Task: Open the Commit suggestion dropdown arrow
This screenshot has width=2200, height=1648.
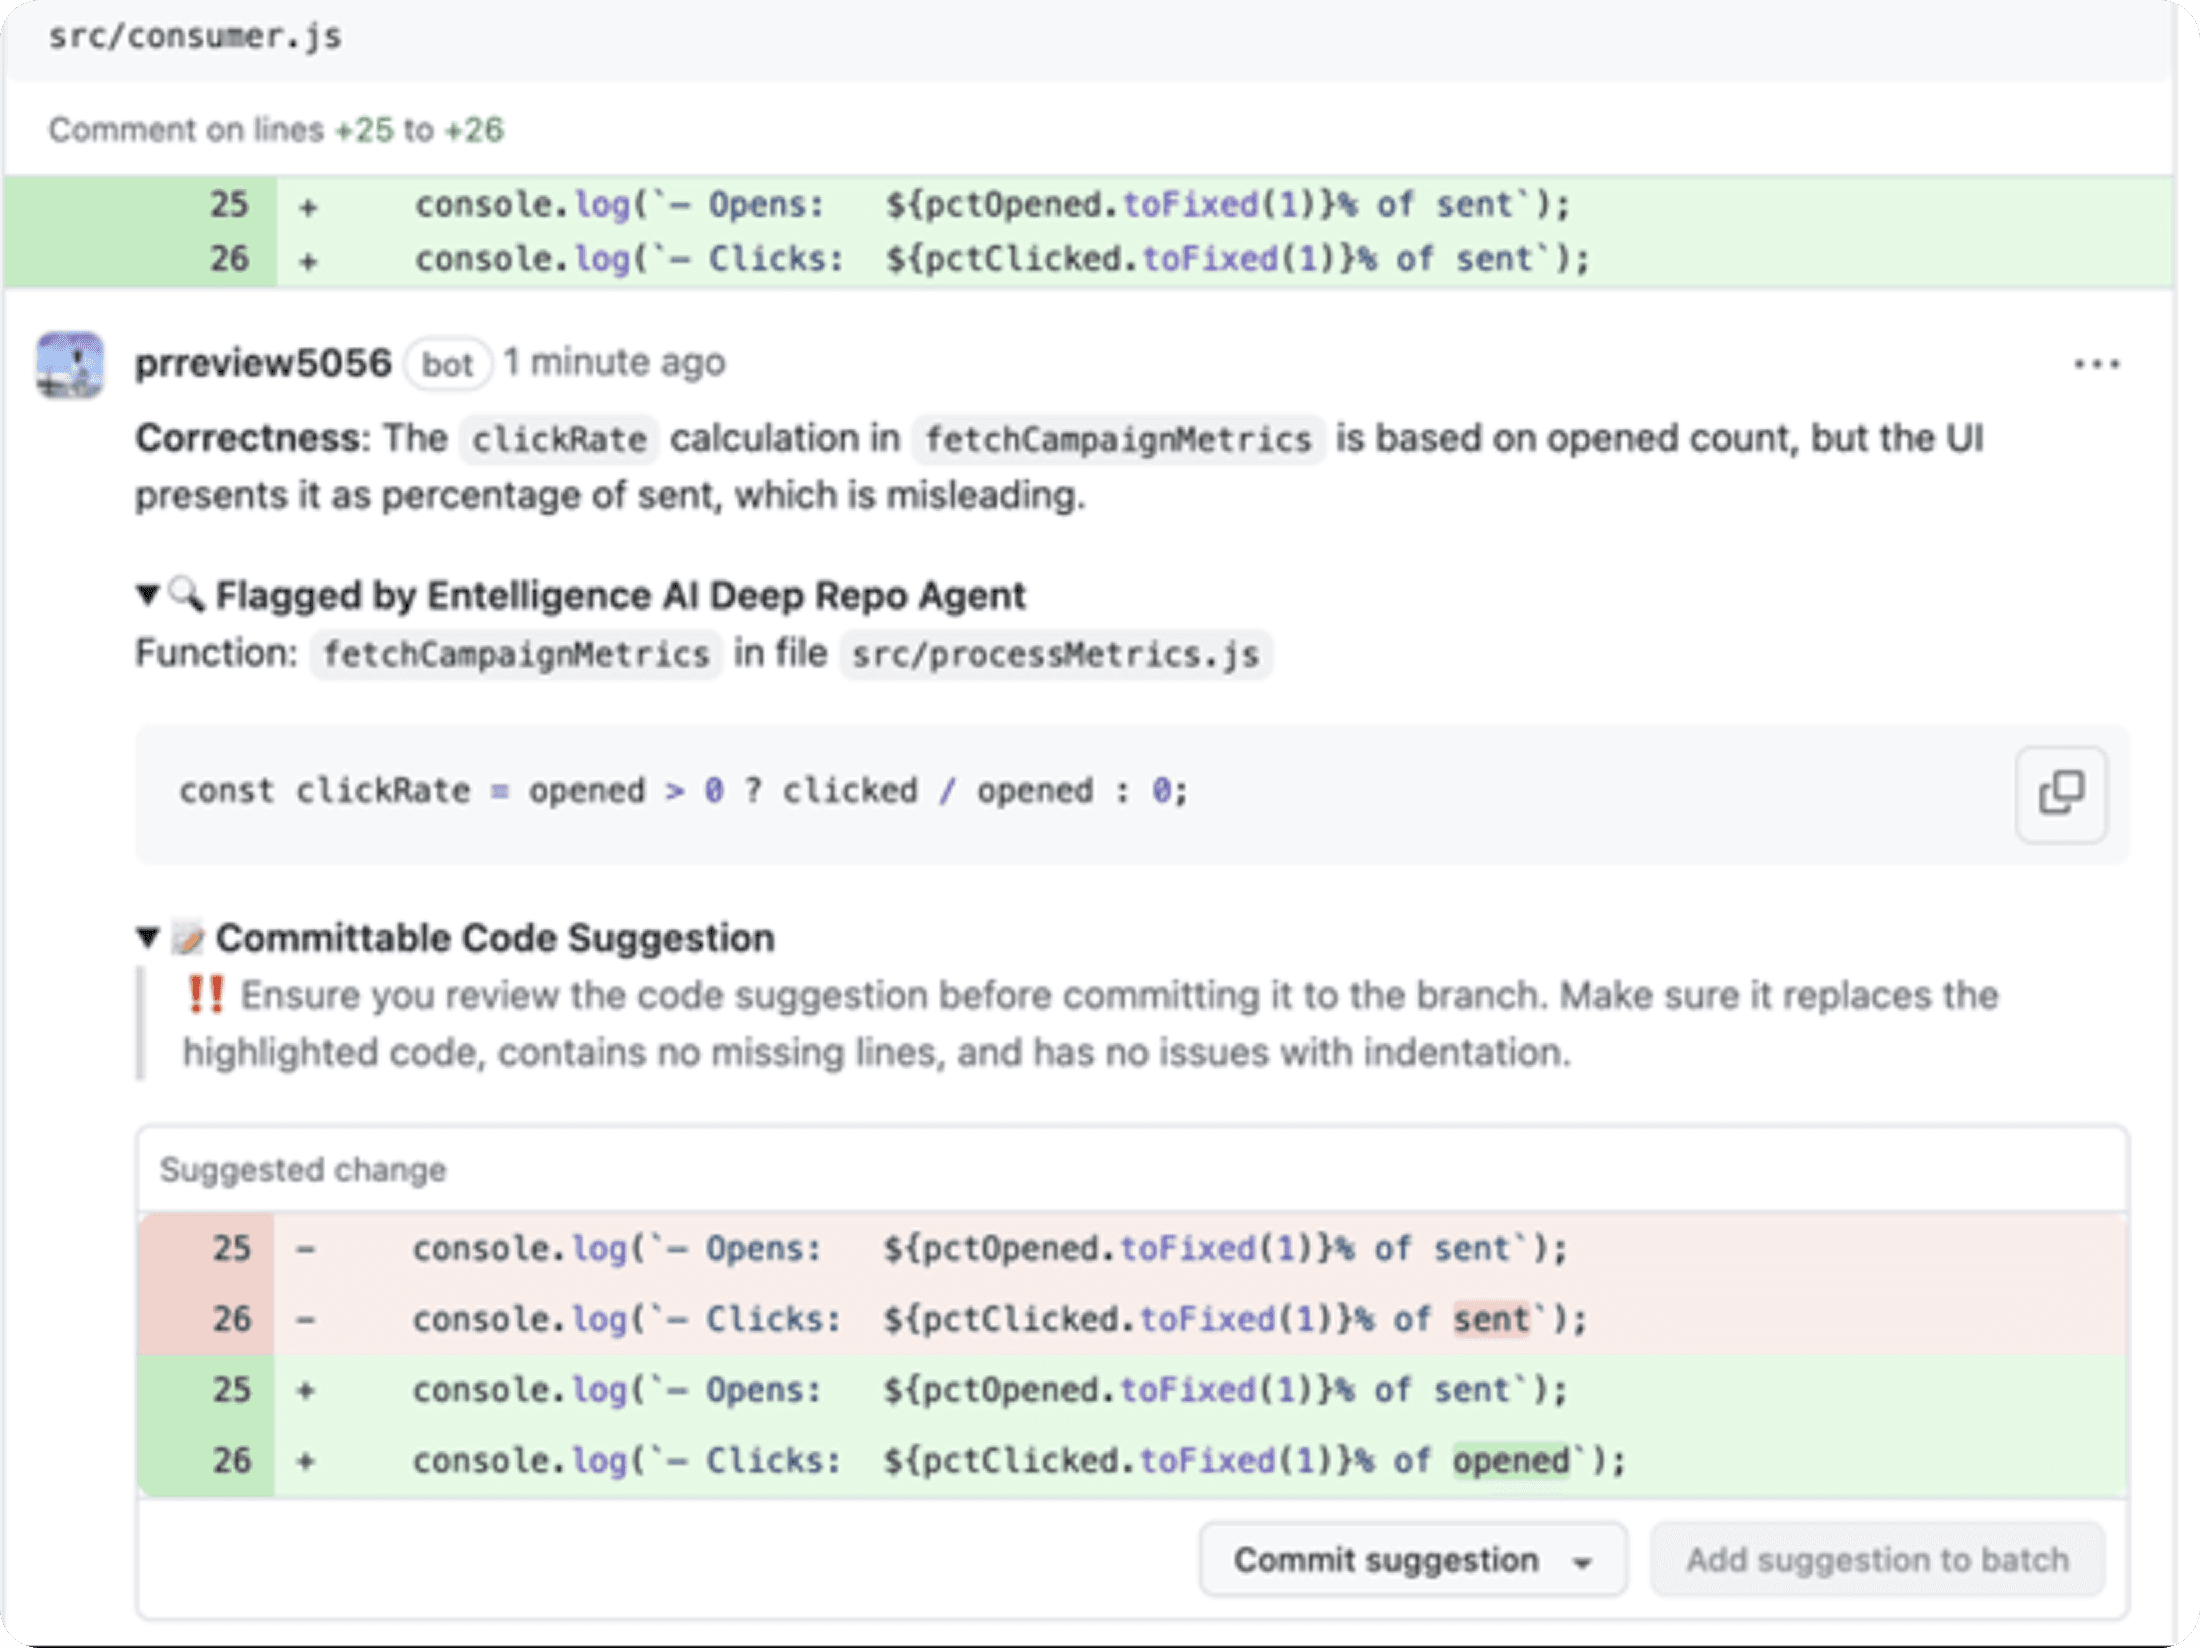Action: tap(1582, 1562)
